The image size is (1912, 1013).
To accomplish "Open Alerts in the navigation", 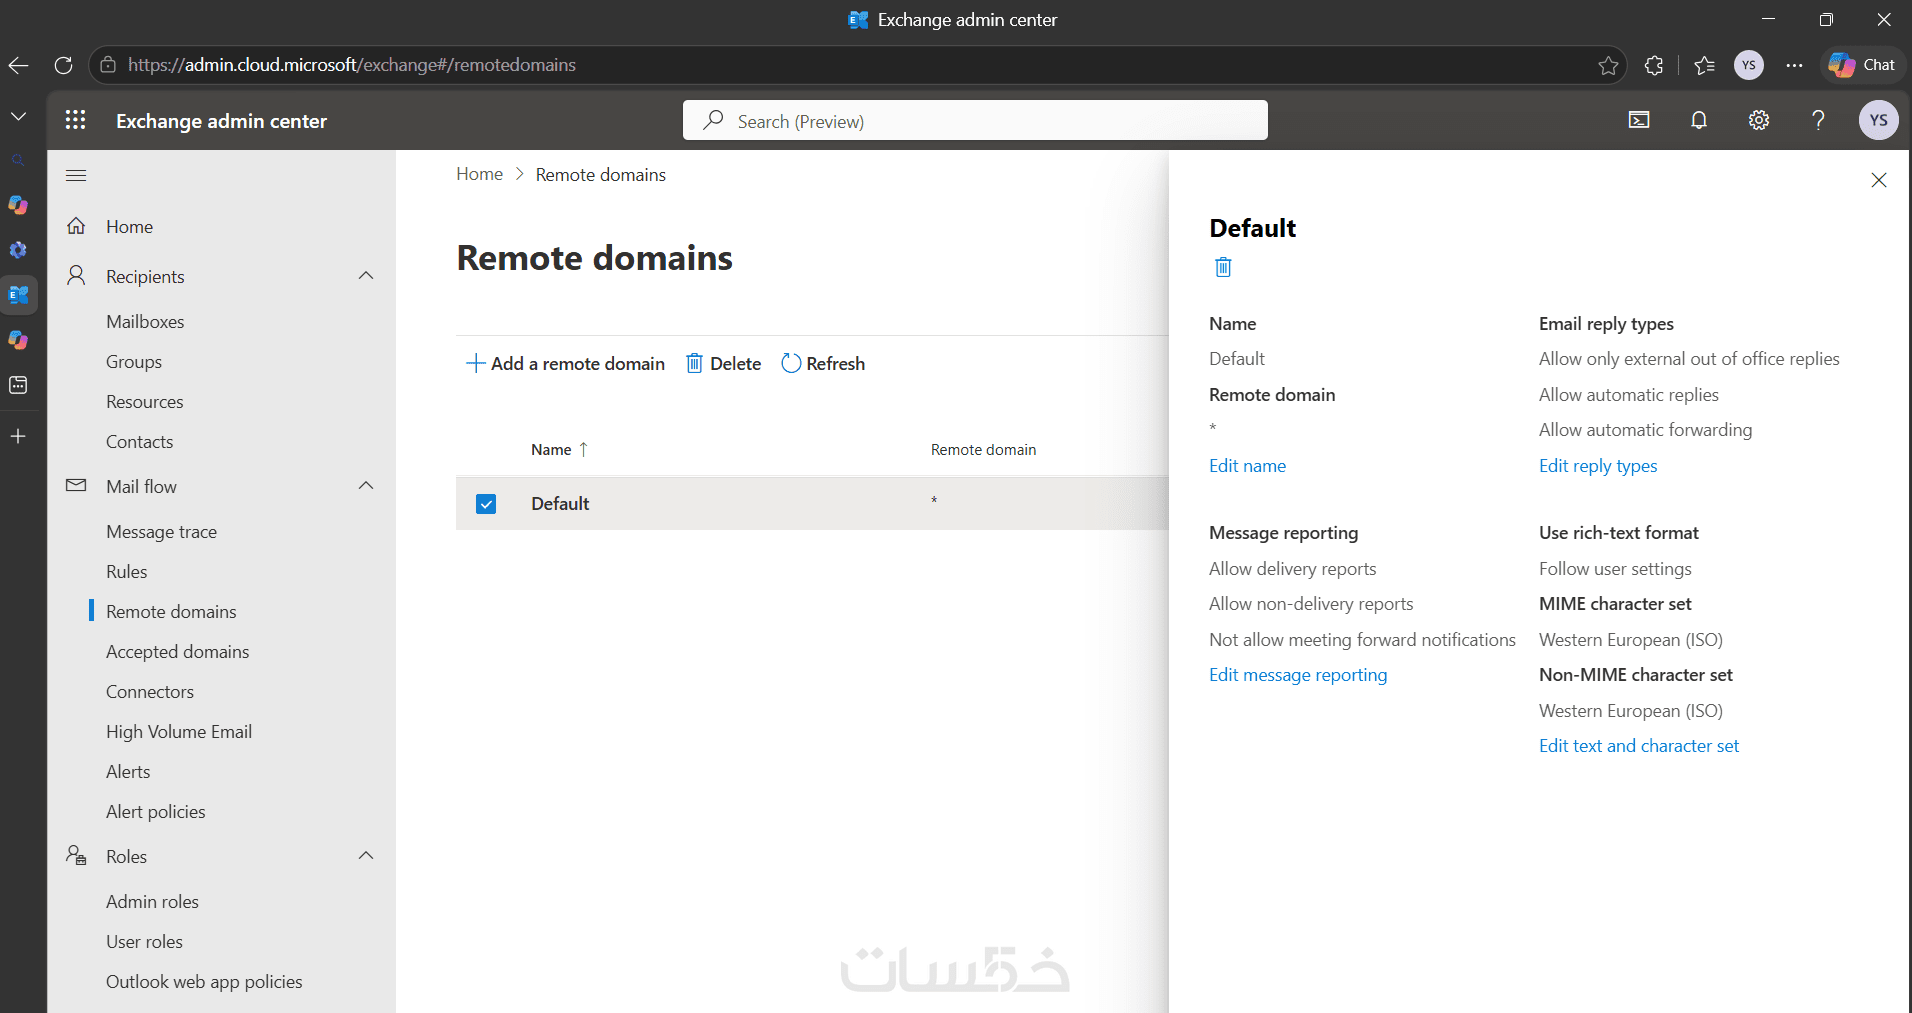I will [128, 772].
